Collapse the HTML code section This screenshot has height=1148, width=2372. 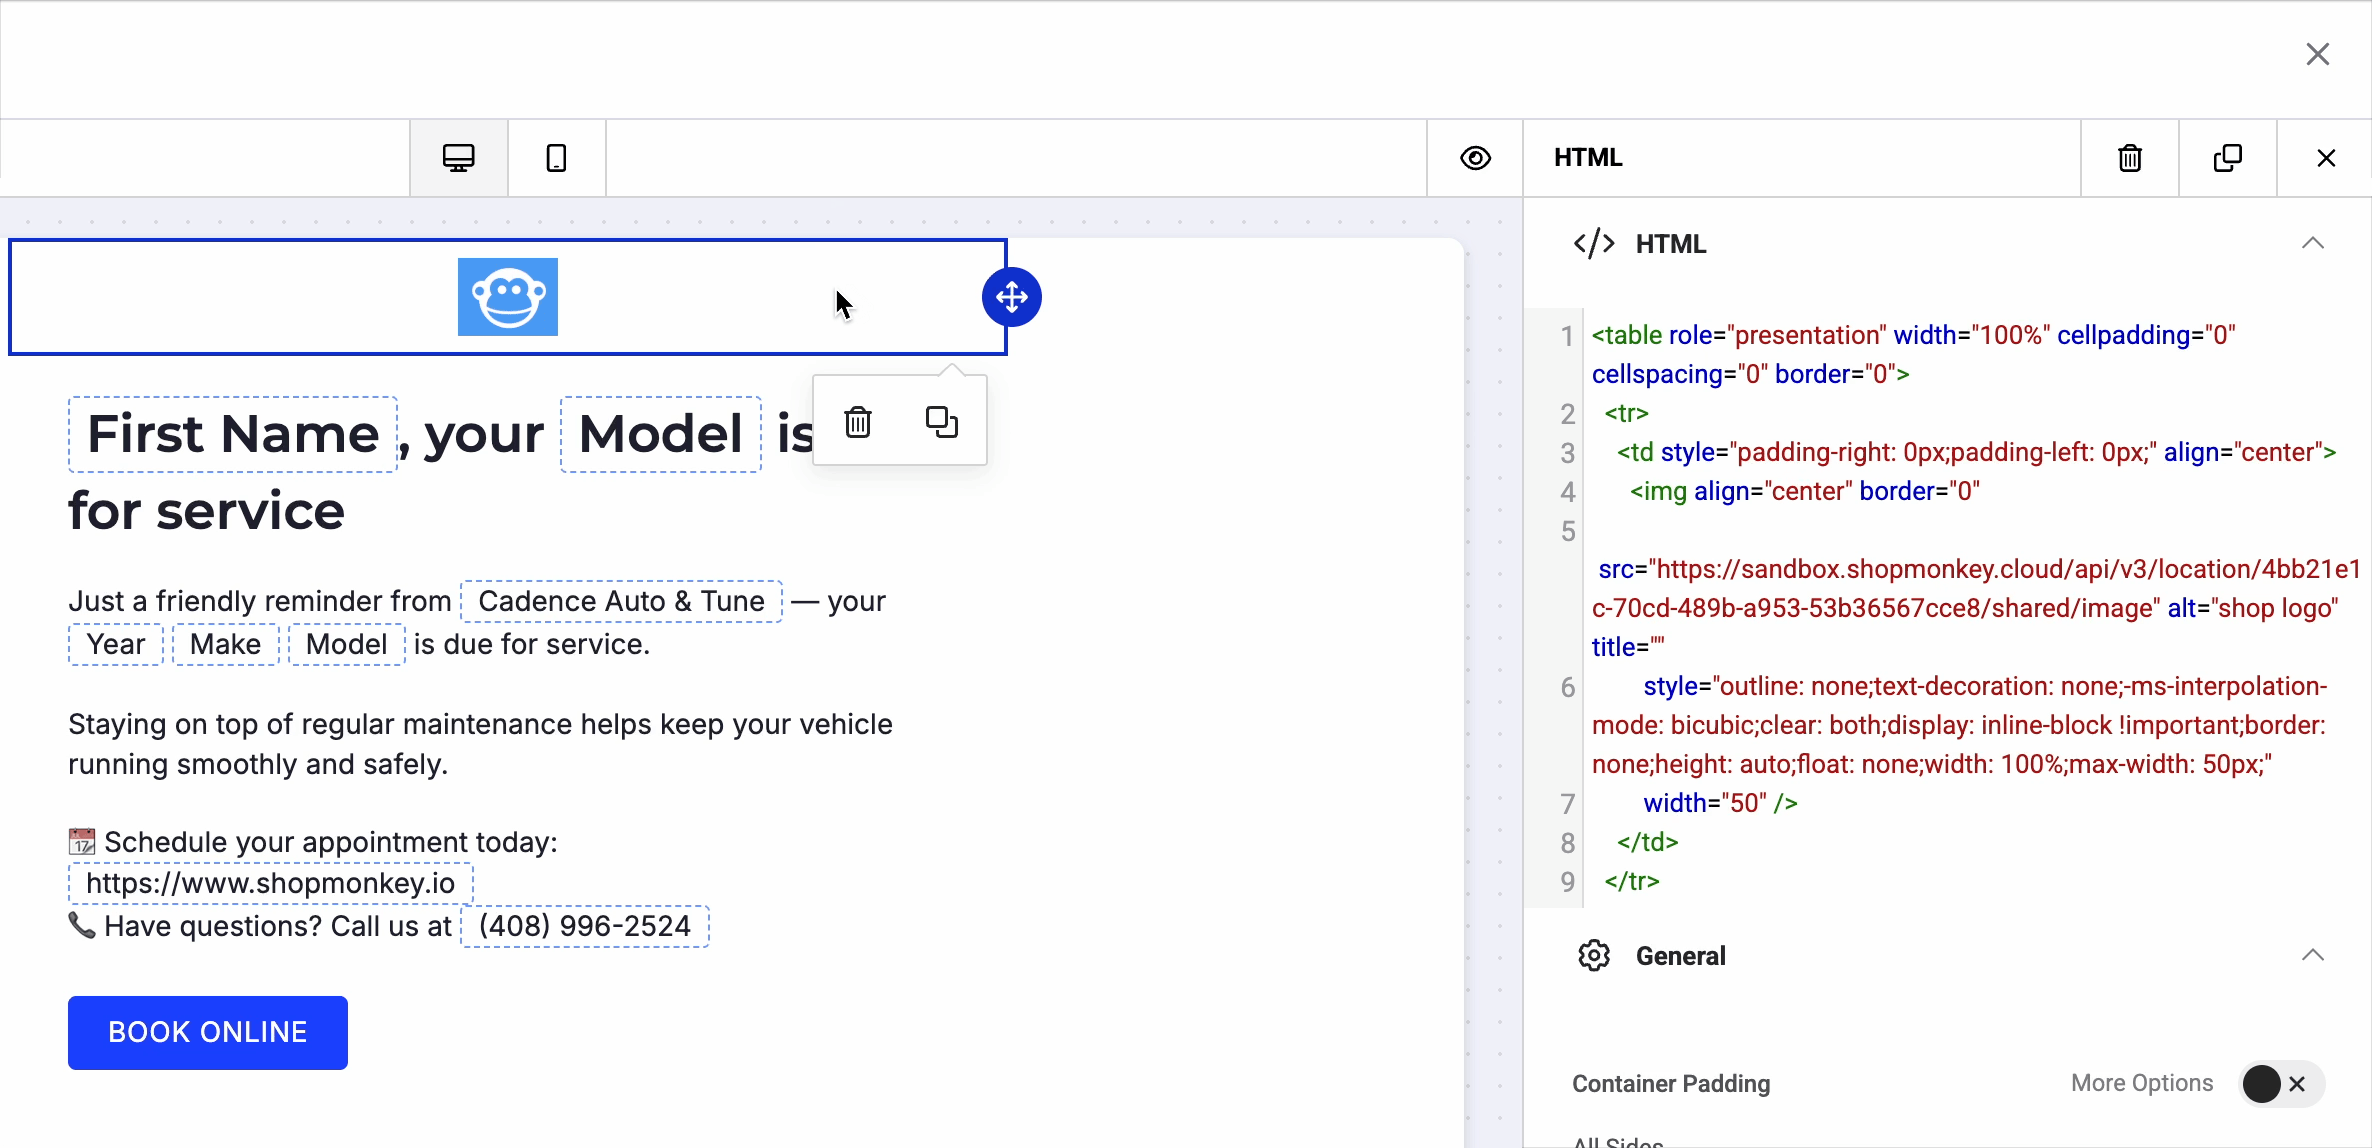pos(2313,243)
